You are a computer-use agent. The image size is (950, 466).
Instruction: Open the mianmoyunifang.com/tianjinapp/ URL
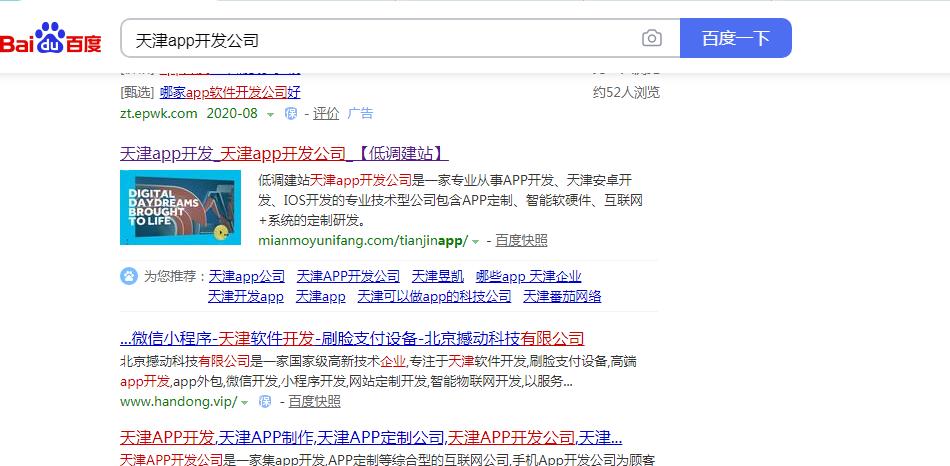364,241
